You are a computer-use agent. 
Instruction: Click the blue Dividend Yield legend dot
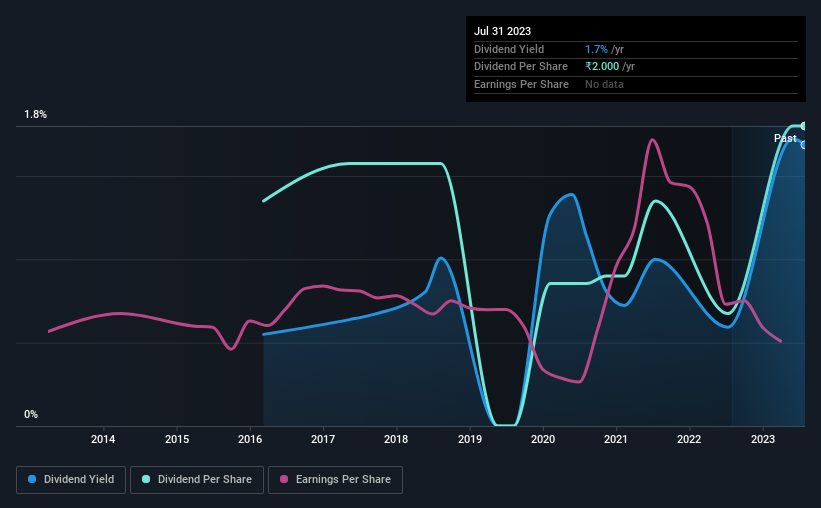32,479
